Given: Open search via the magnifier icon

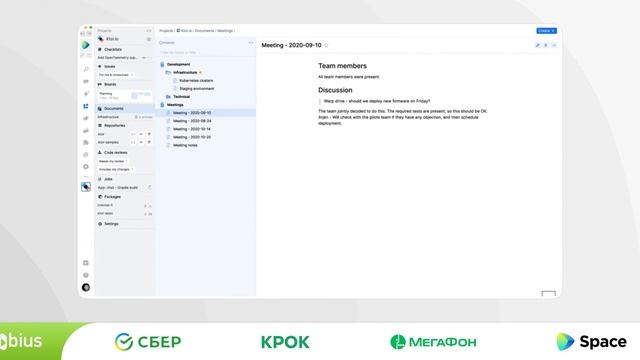Looking at the screenshot, I should click(x=86, y=69).
